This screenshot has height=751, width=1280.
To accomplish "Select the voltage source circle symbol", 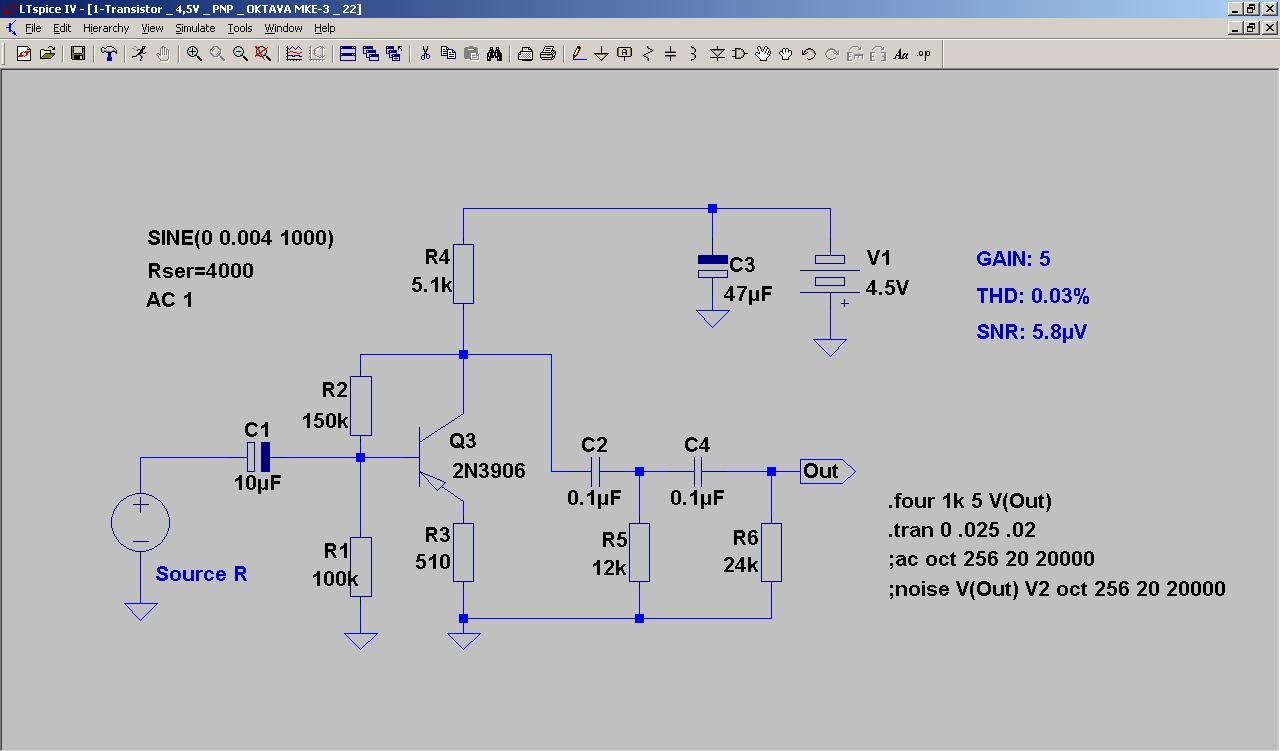I will [x=140, y=522].
